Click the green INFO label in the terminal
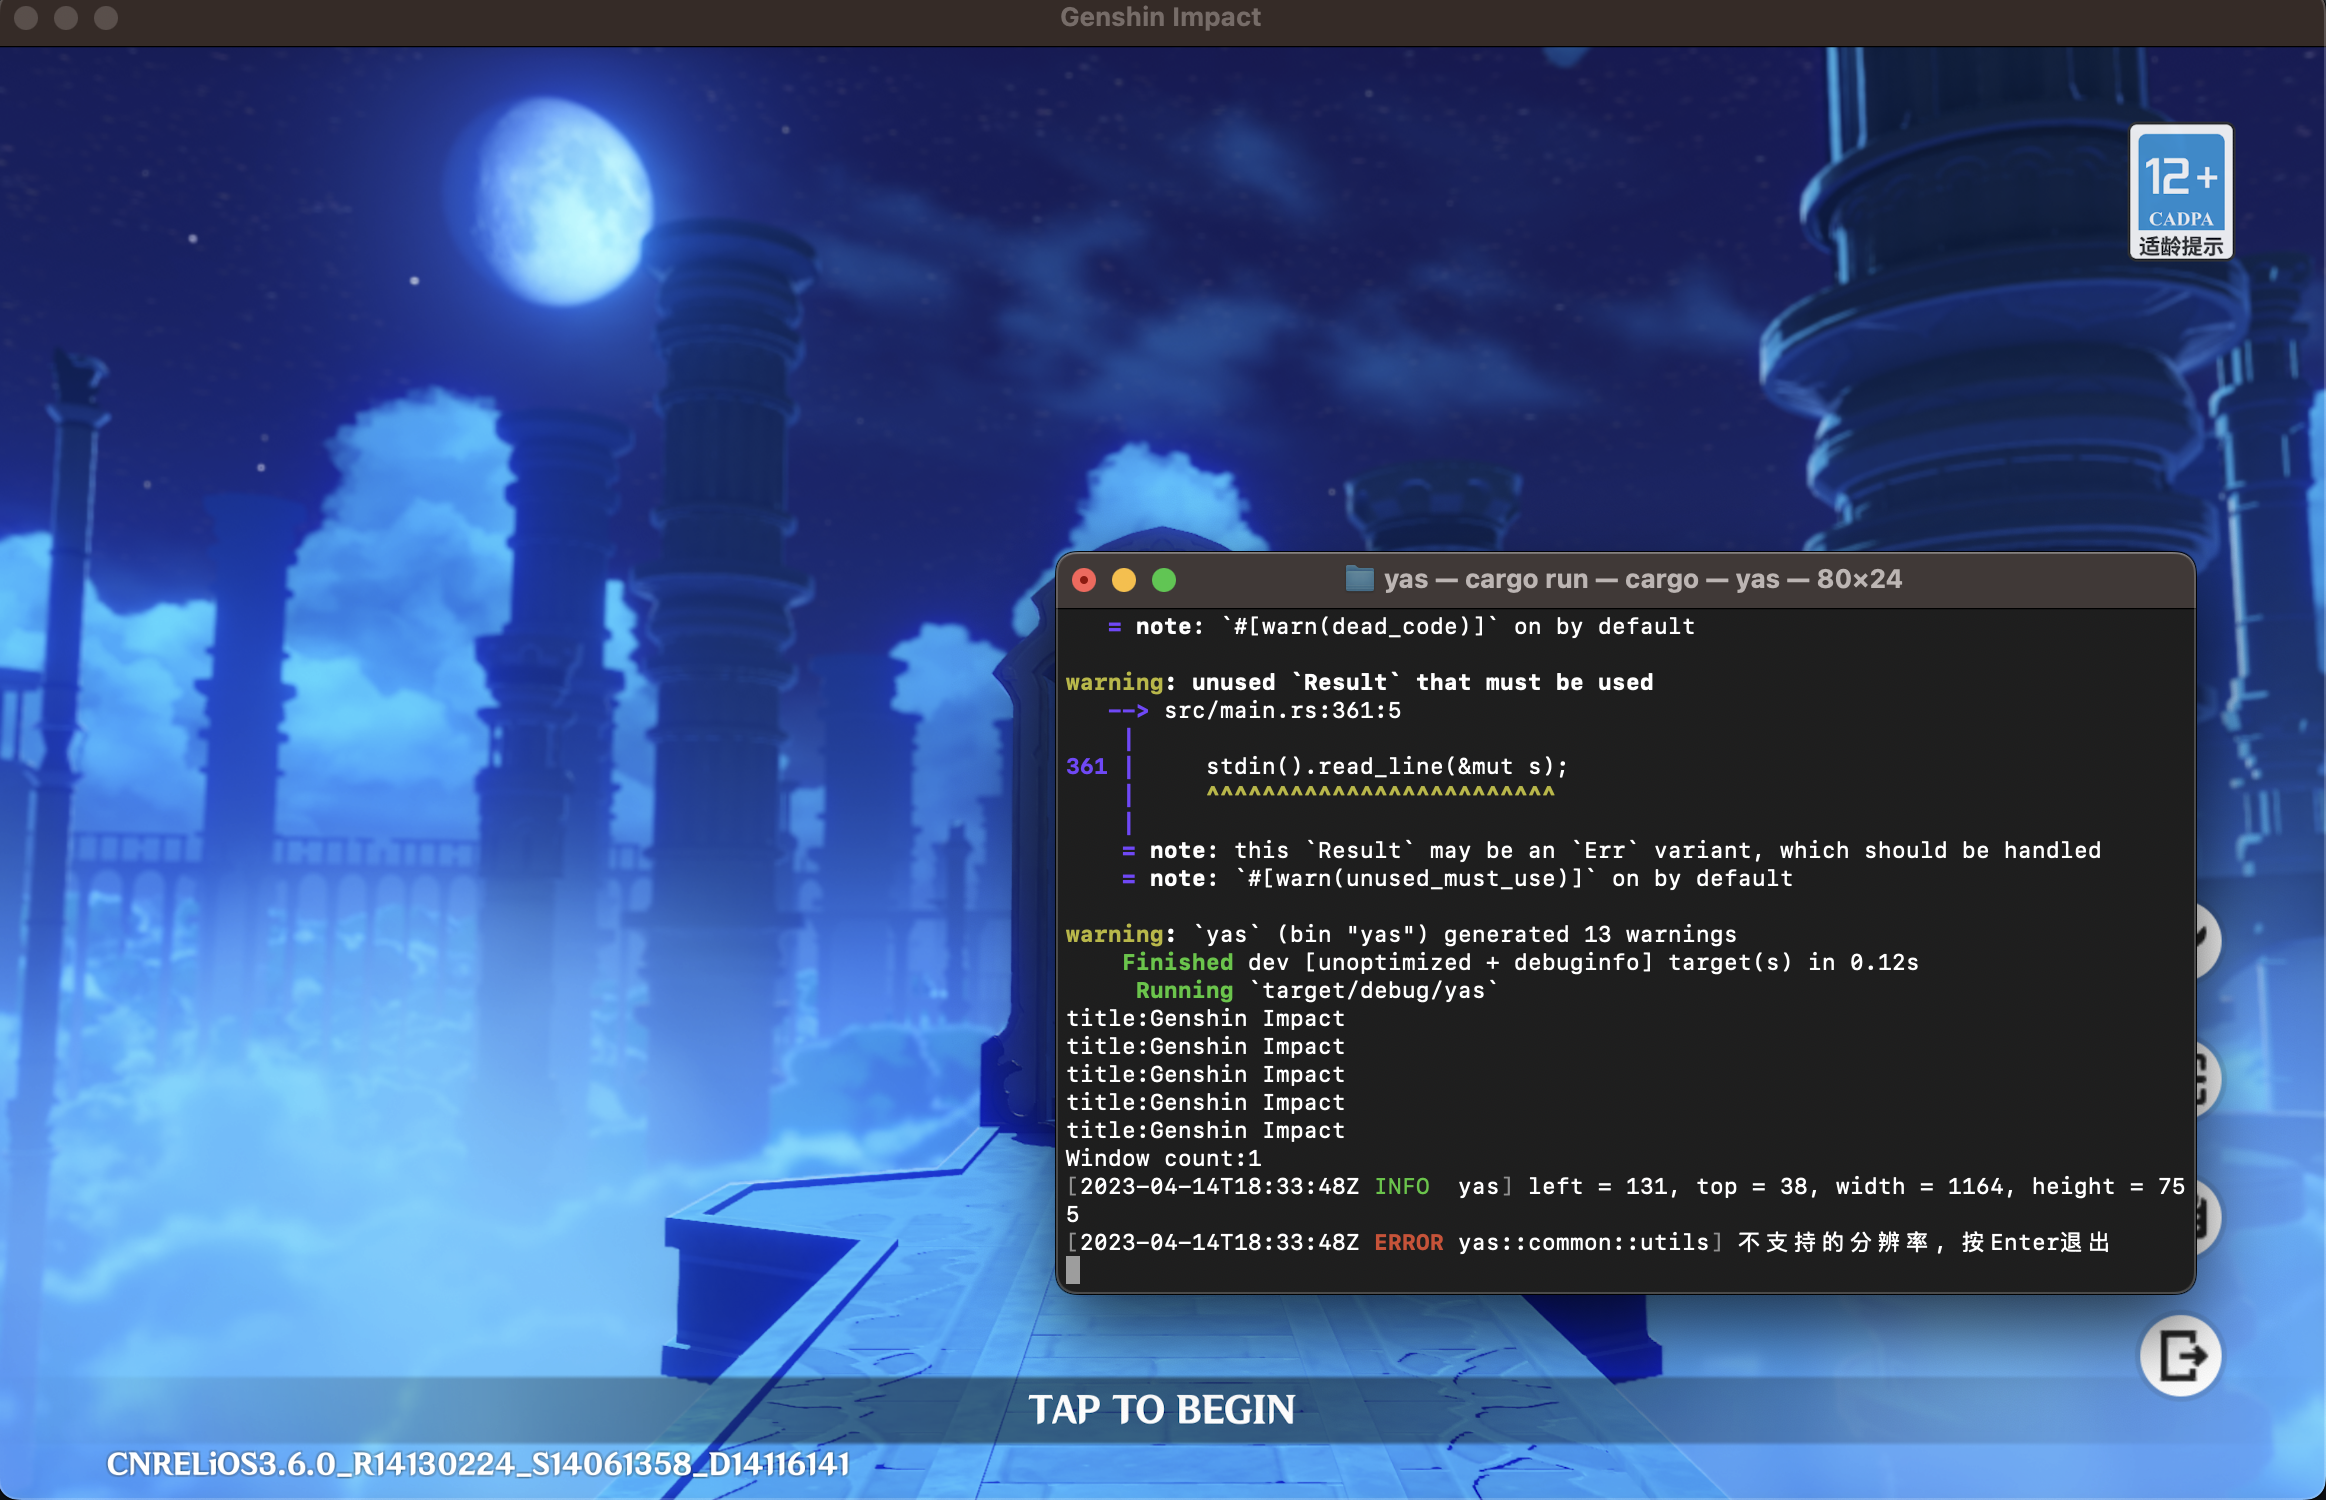 coord(1402,1186)
